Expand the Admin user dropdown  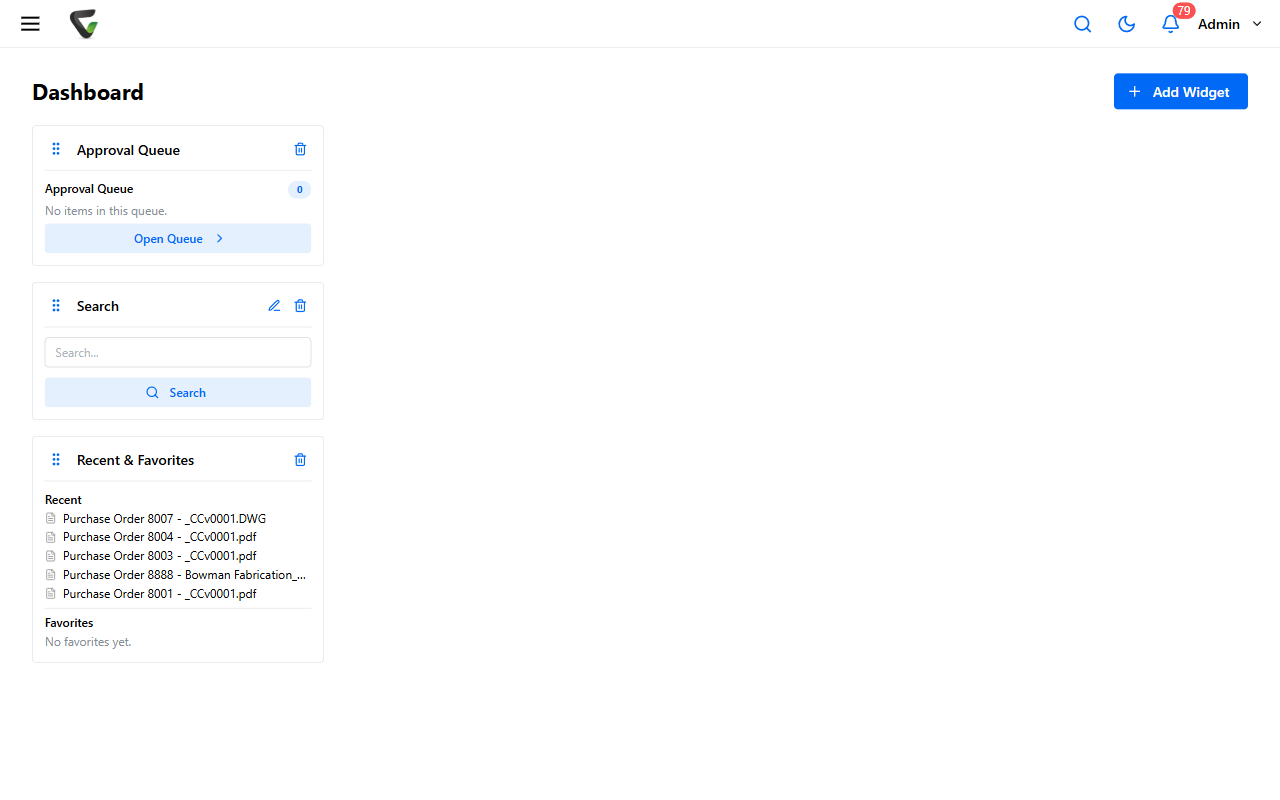[1230, 24]
